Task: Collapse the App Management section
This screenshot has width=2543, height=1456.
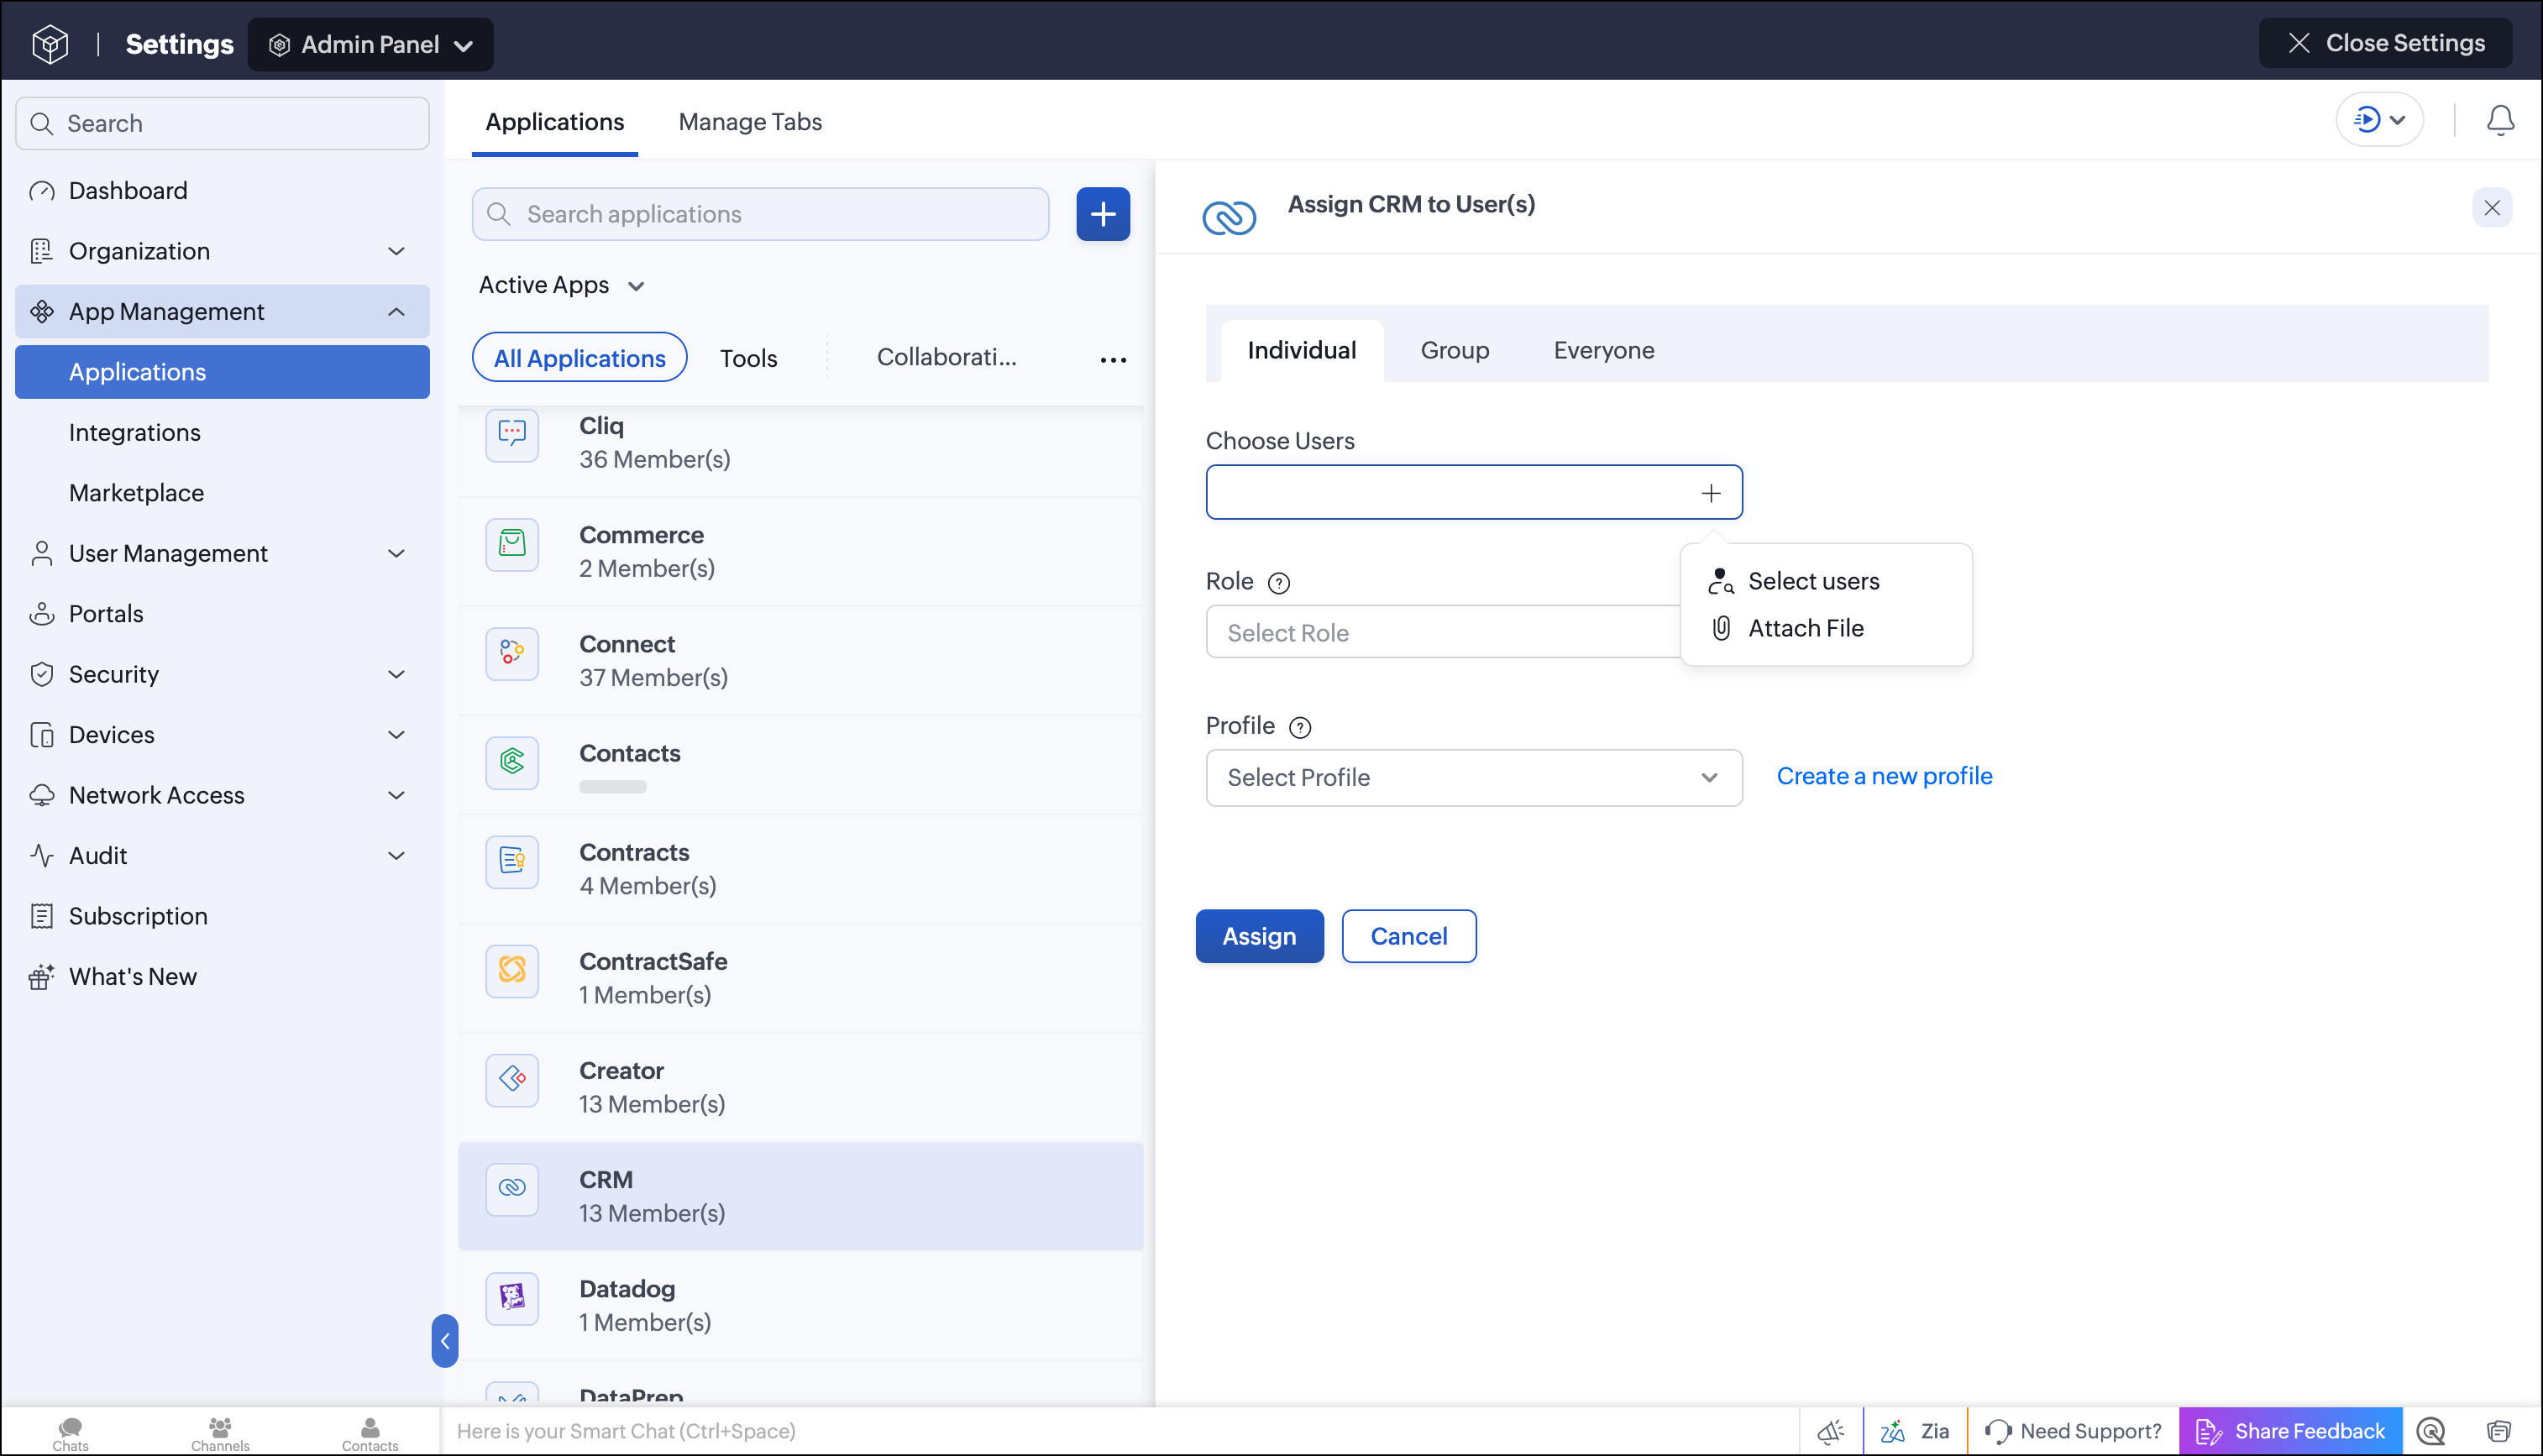Action: point(222,311)
